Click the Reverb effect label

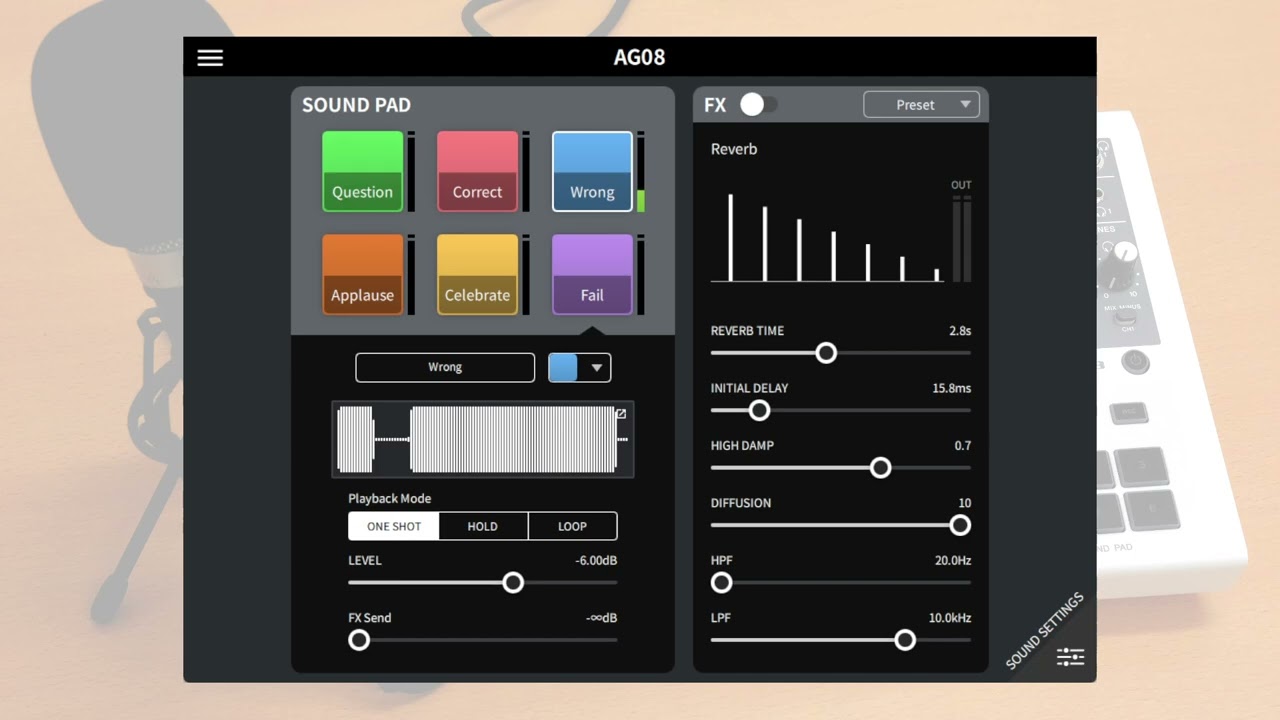pos(734,149)
